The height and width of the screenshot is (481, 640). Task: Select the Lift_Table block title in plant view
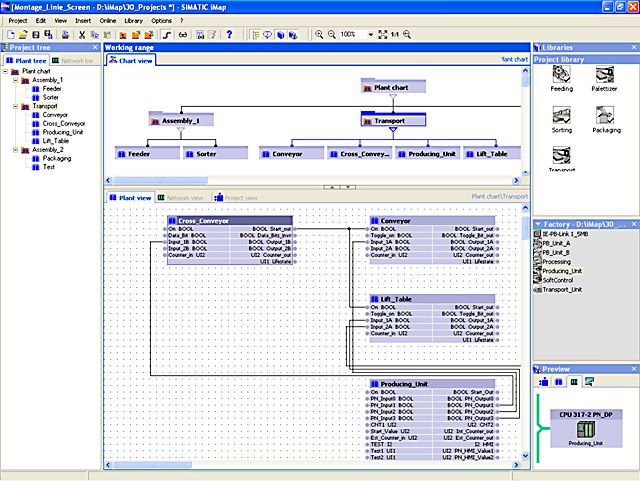pos(432,299)
